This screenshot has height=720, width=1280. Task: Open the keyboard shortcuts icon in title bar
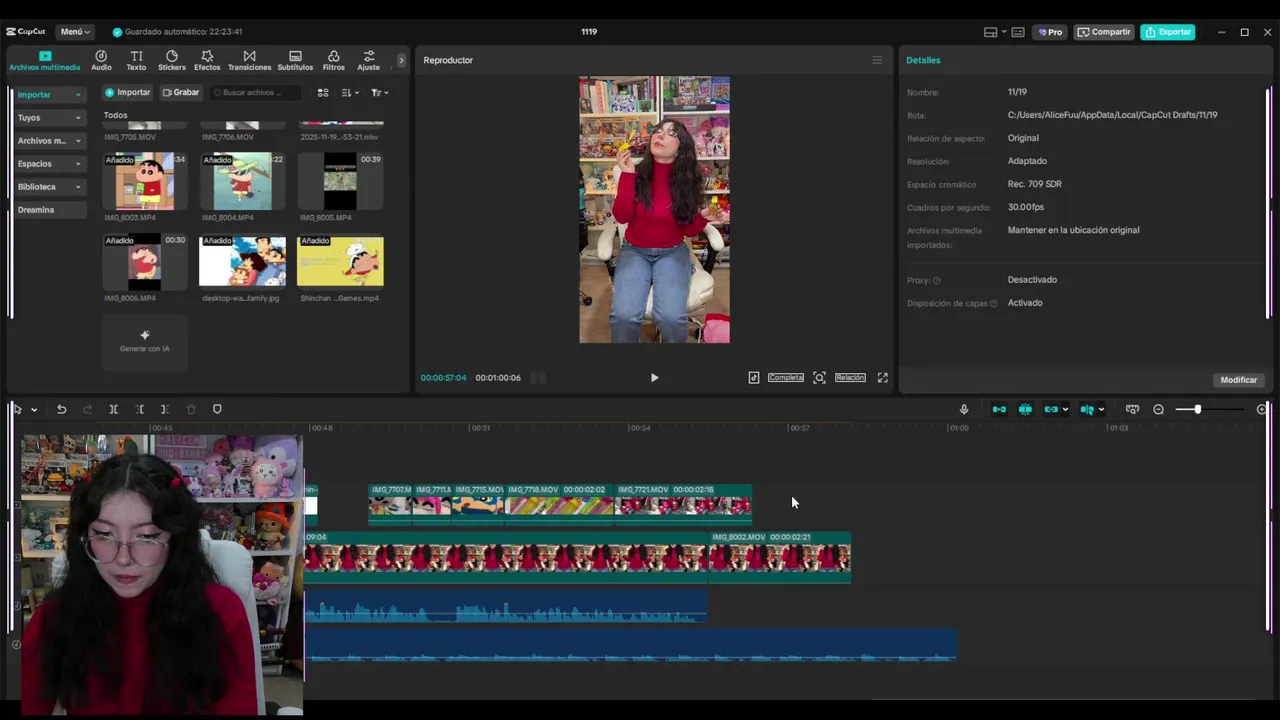(x=1018, y=32)
